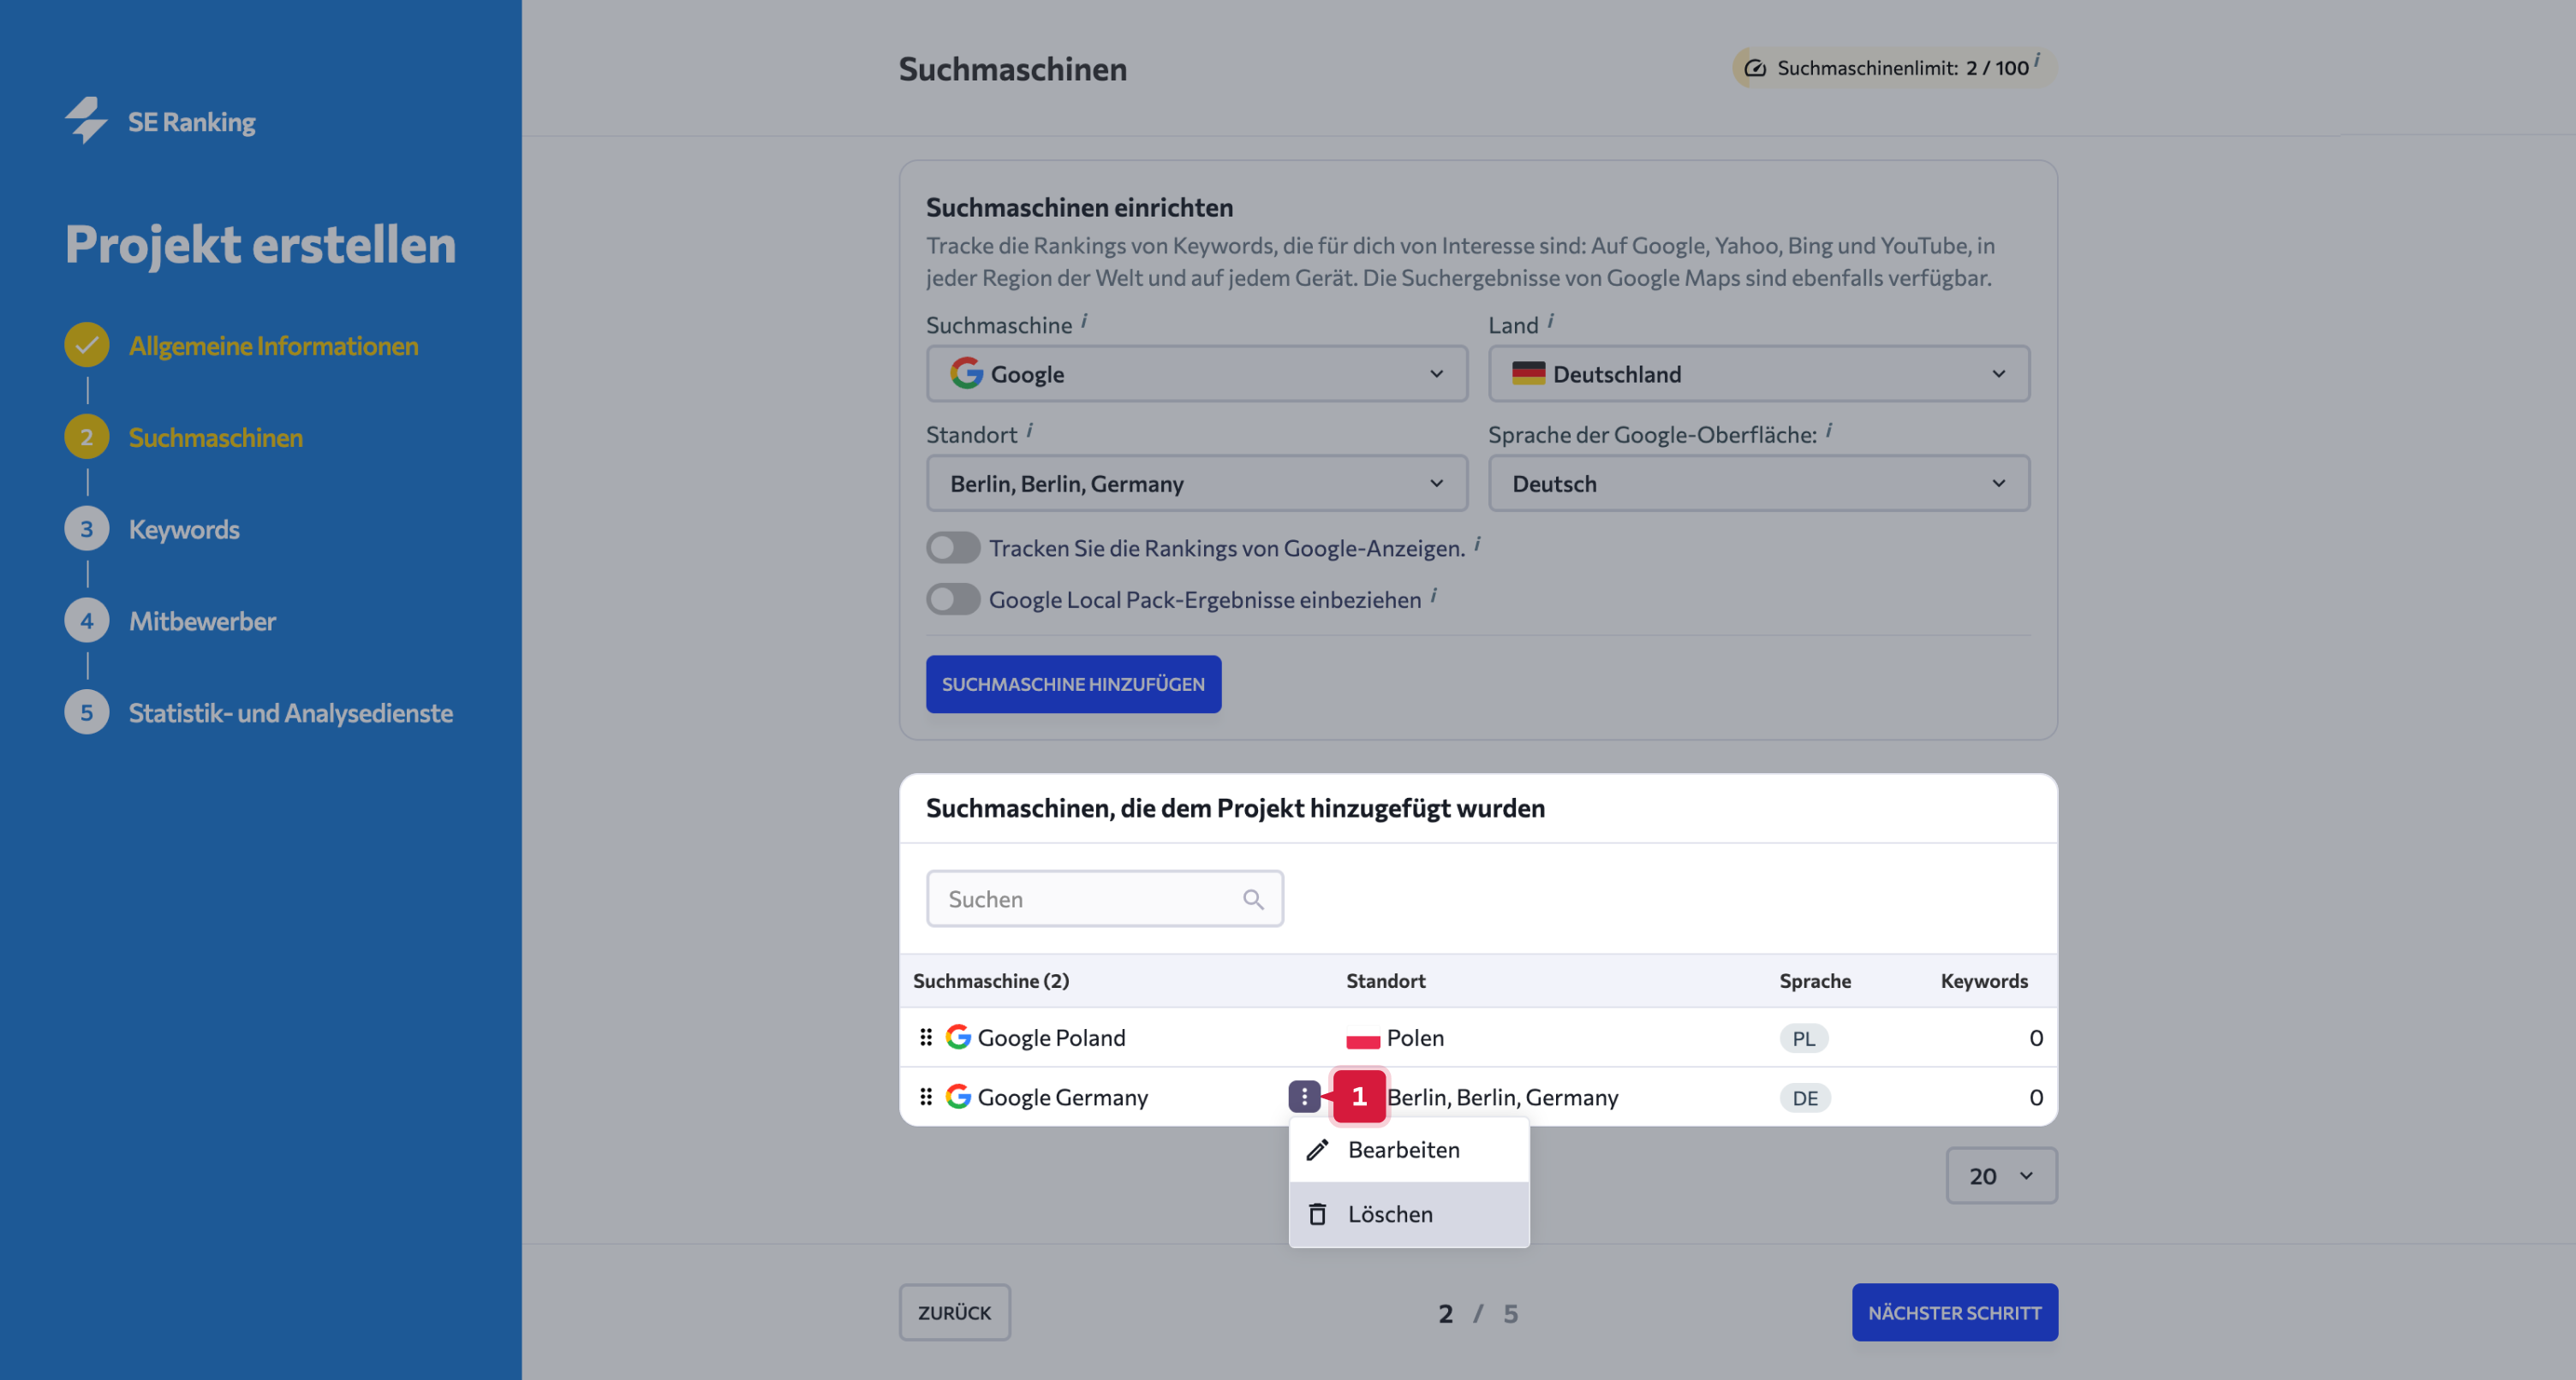Select Bearbeiten from the context menu
The height and width of the screenshot is (1380, 2576).
1409,1150
